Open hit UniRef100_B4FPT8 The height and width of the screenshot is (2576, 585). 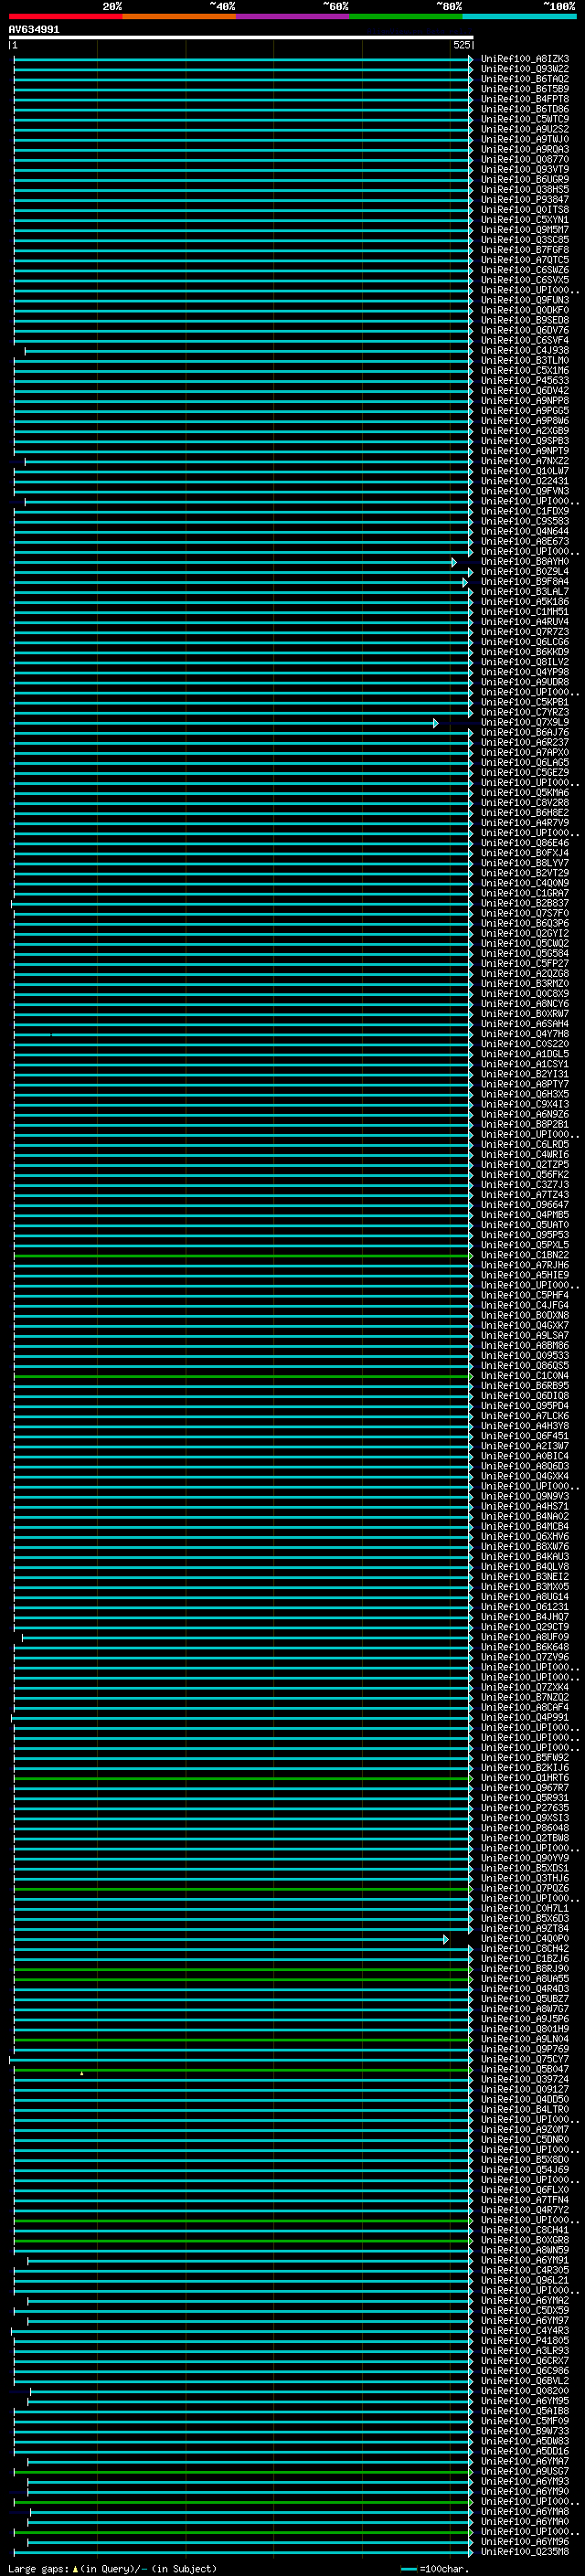point(524,99)
